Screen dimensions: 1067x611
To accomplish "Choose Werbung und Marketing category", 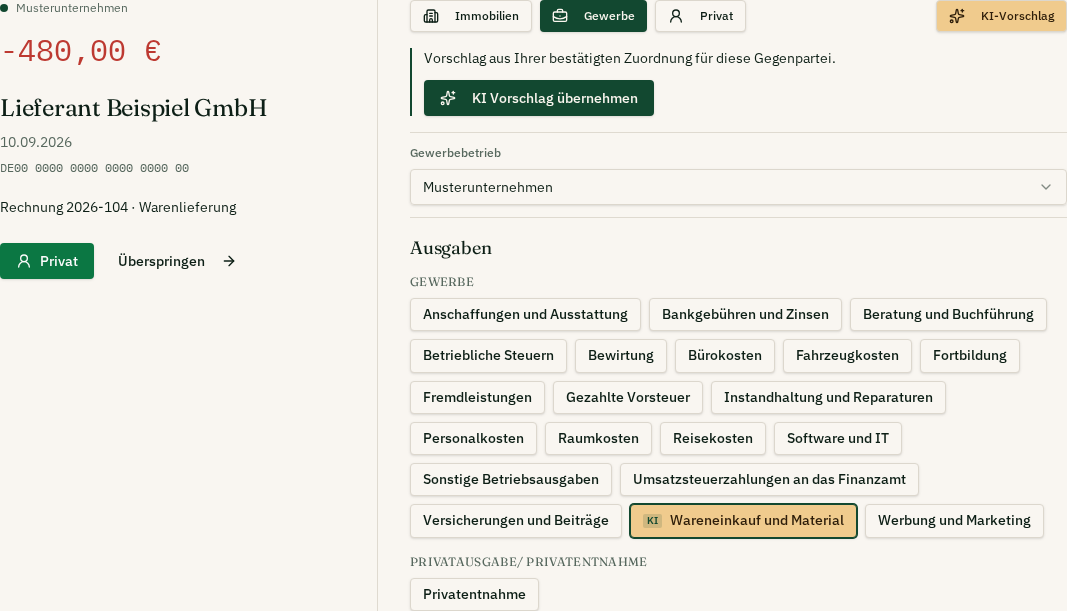I will pyautogui.click(x=954, y=521).
